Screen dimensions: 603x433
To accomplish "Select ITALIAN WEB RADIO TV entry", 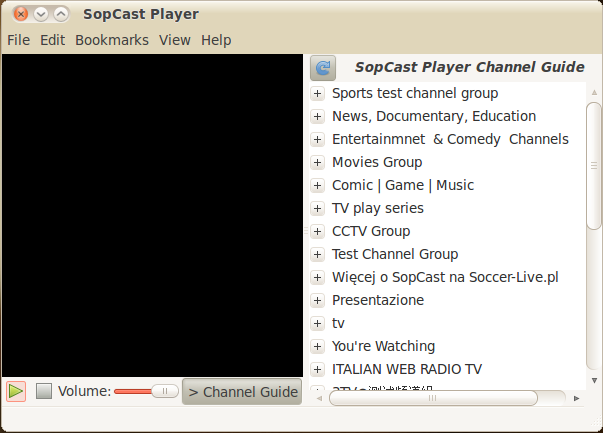I will [x=406, y=369].
